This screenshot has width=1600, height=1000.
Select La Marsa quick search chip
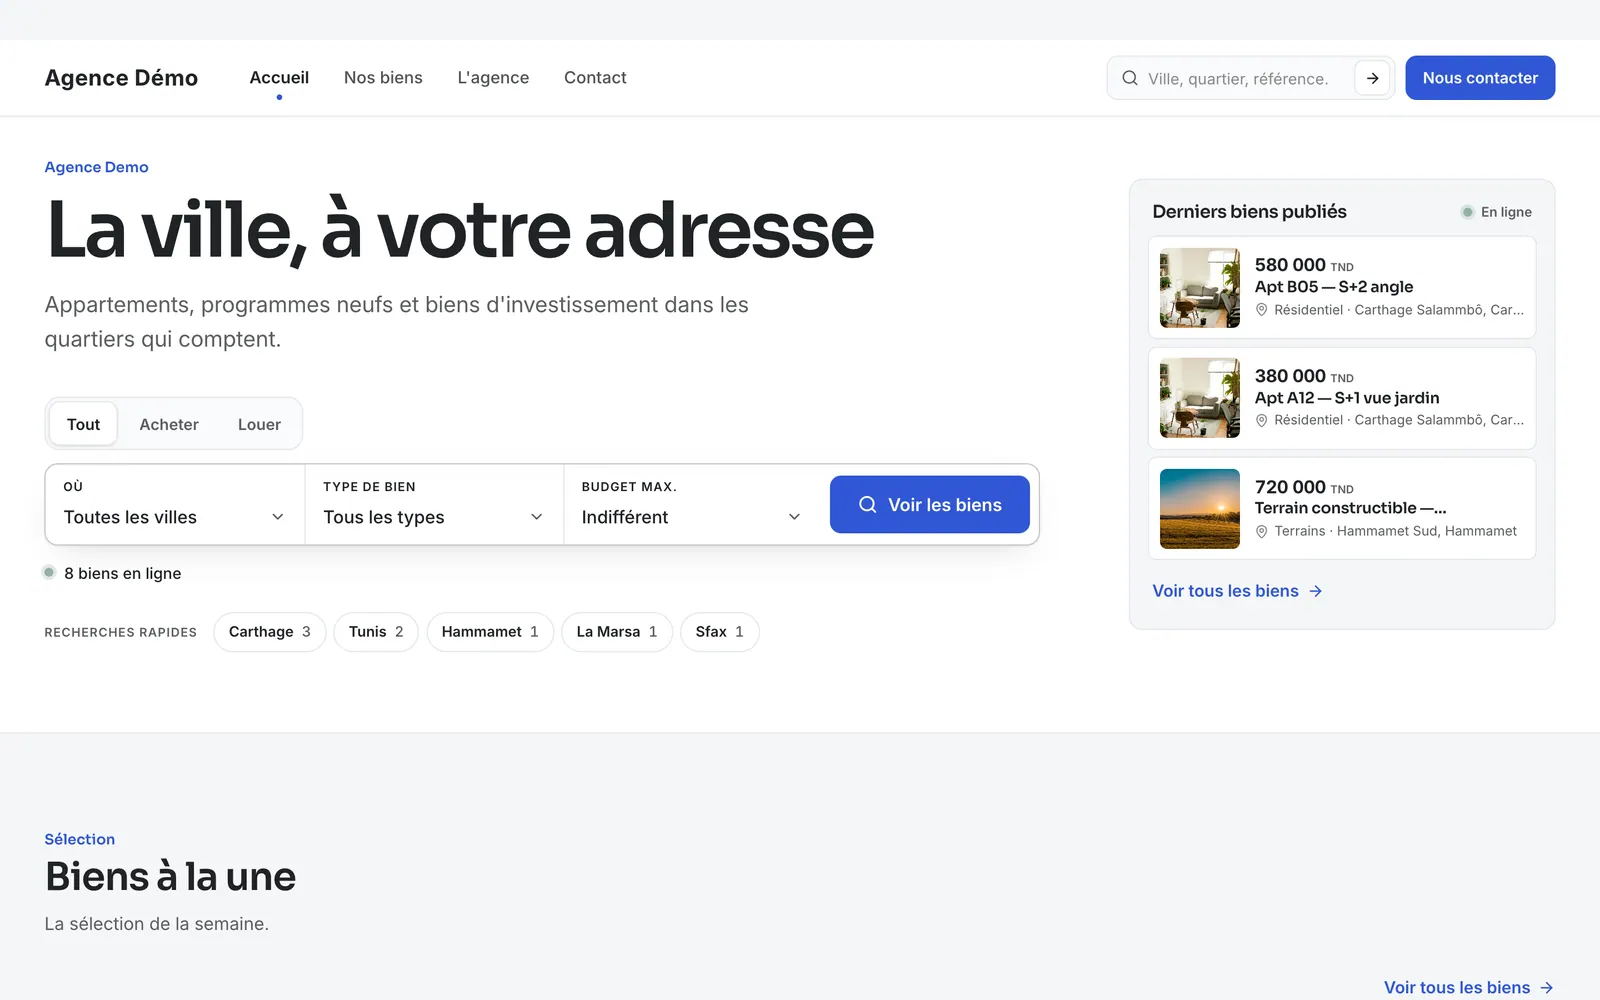[617, 632]
